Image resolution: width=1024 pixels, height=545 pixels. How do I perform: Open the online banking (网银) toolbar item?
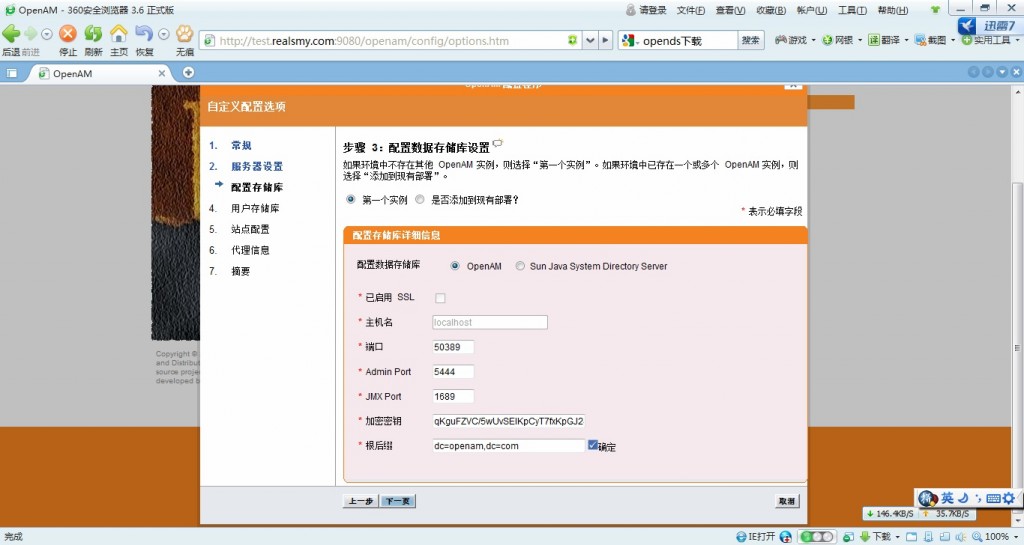coord(837,40)
